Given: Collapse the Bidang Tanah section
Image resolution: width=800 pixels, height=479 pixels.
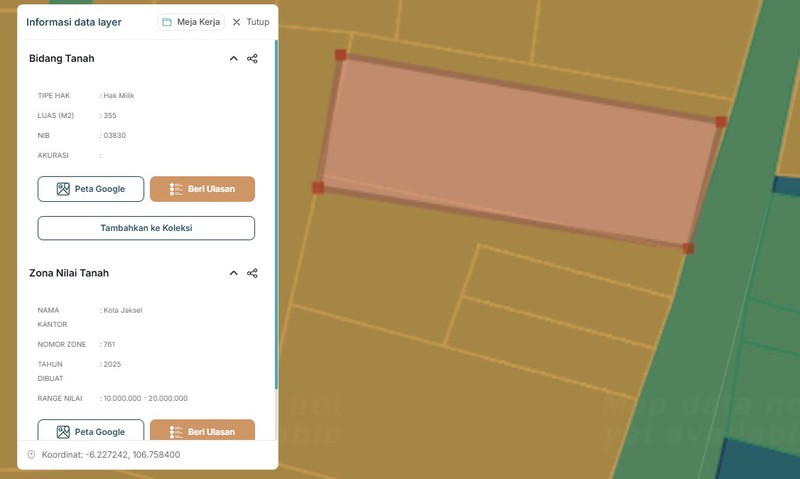Looking at the screenshot, I should pos(234,59).
